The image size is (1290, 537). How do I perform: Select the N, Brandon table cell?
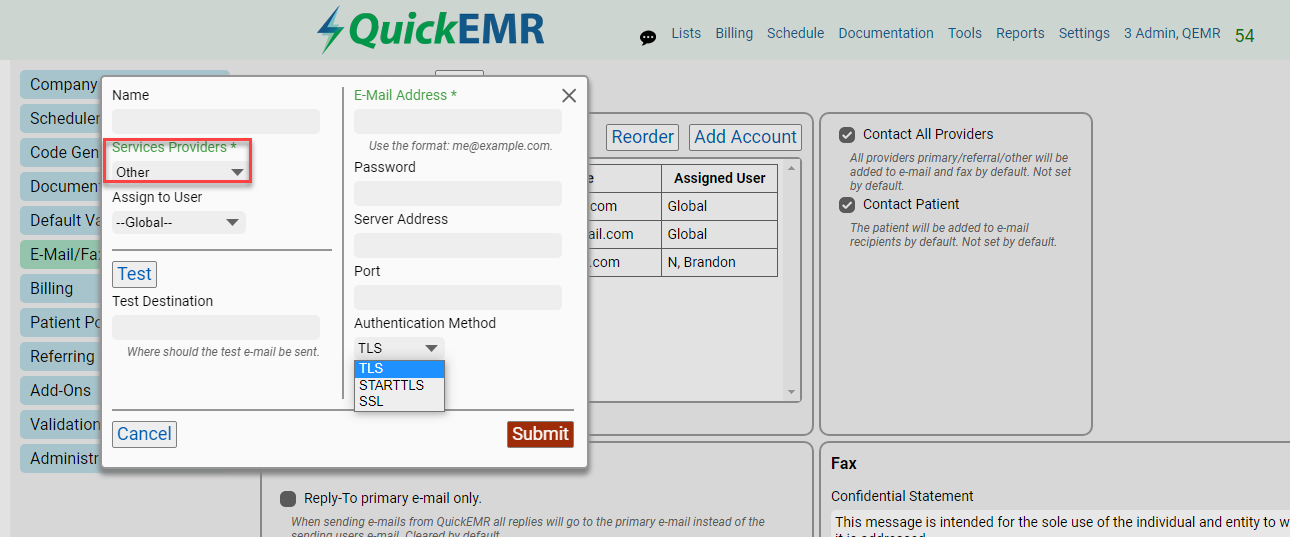point(719,263)
